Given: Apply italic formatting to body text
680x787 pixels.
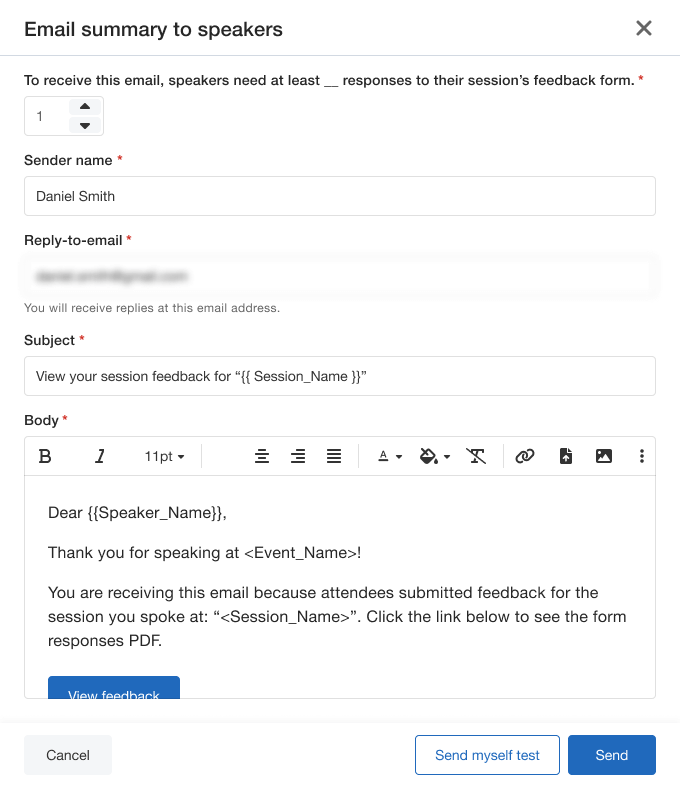Looking at the screenshot, I should [100, 456].
